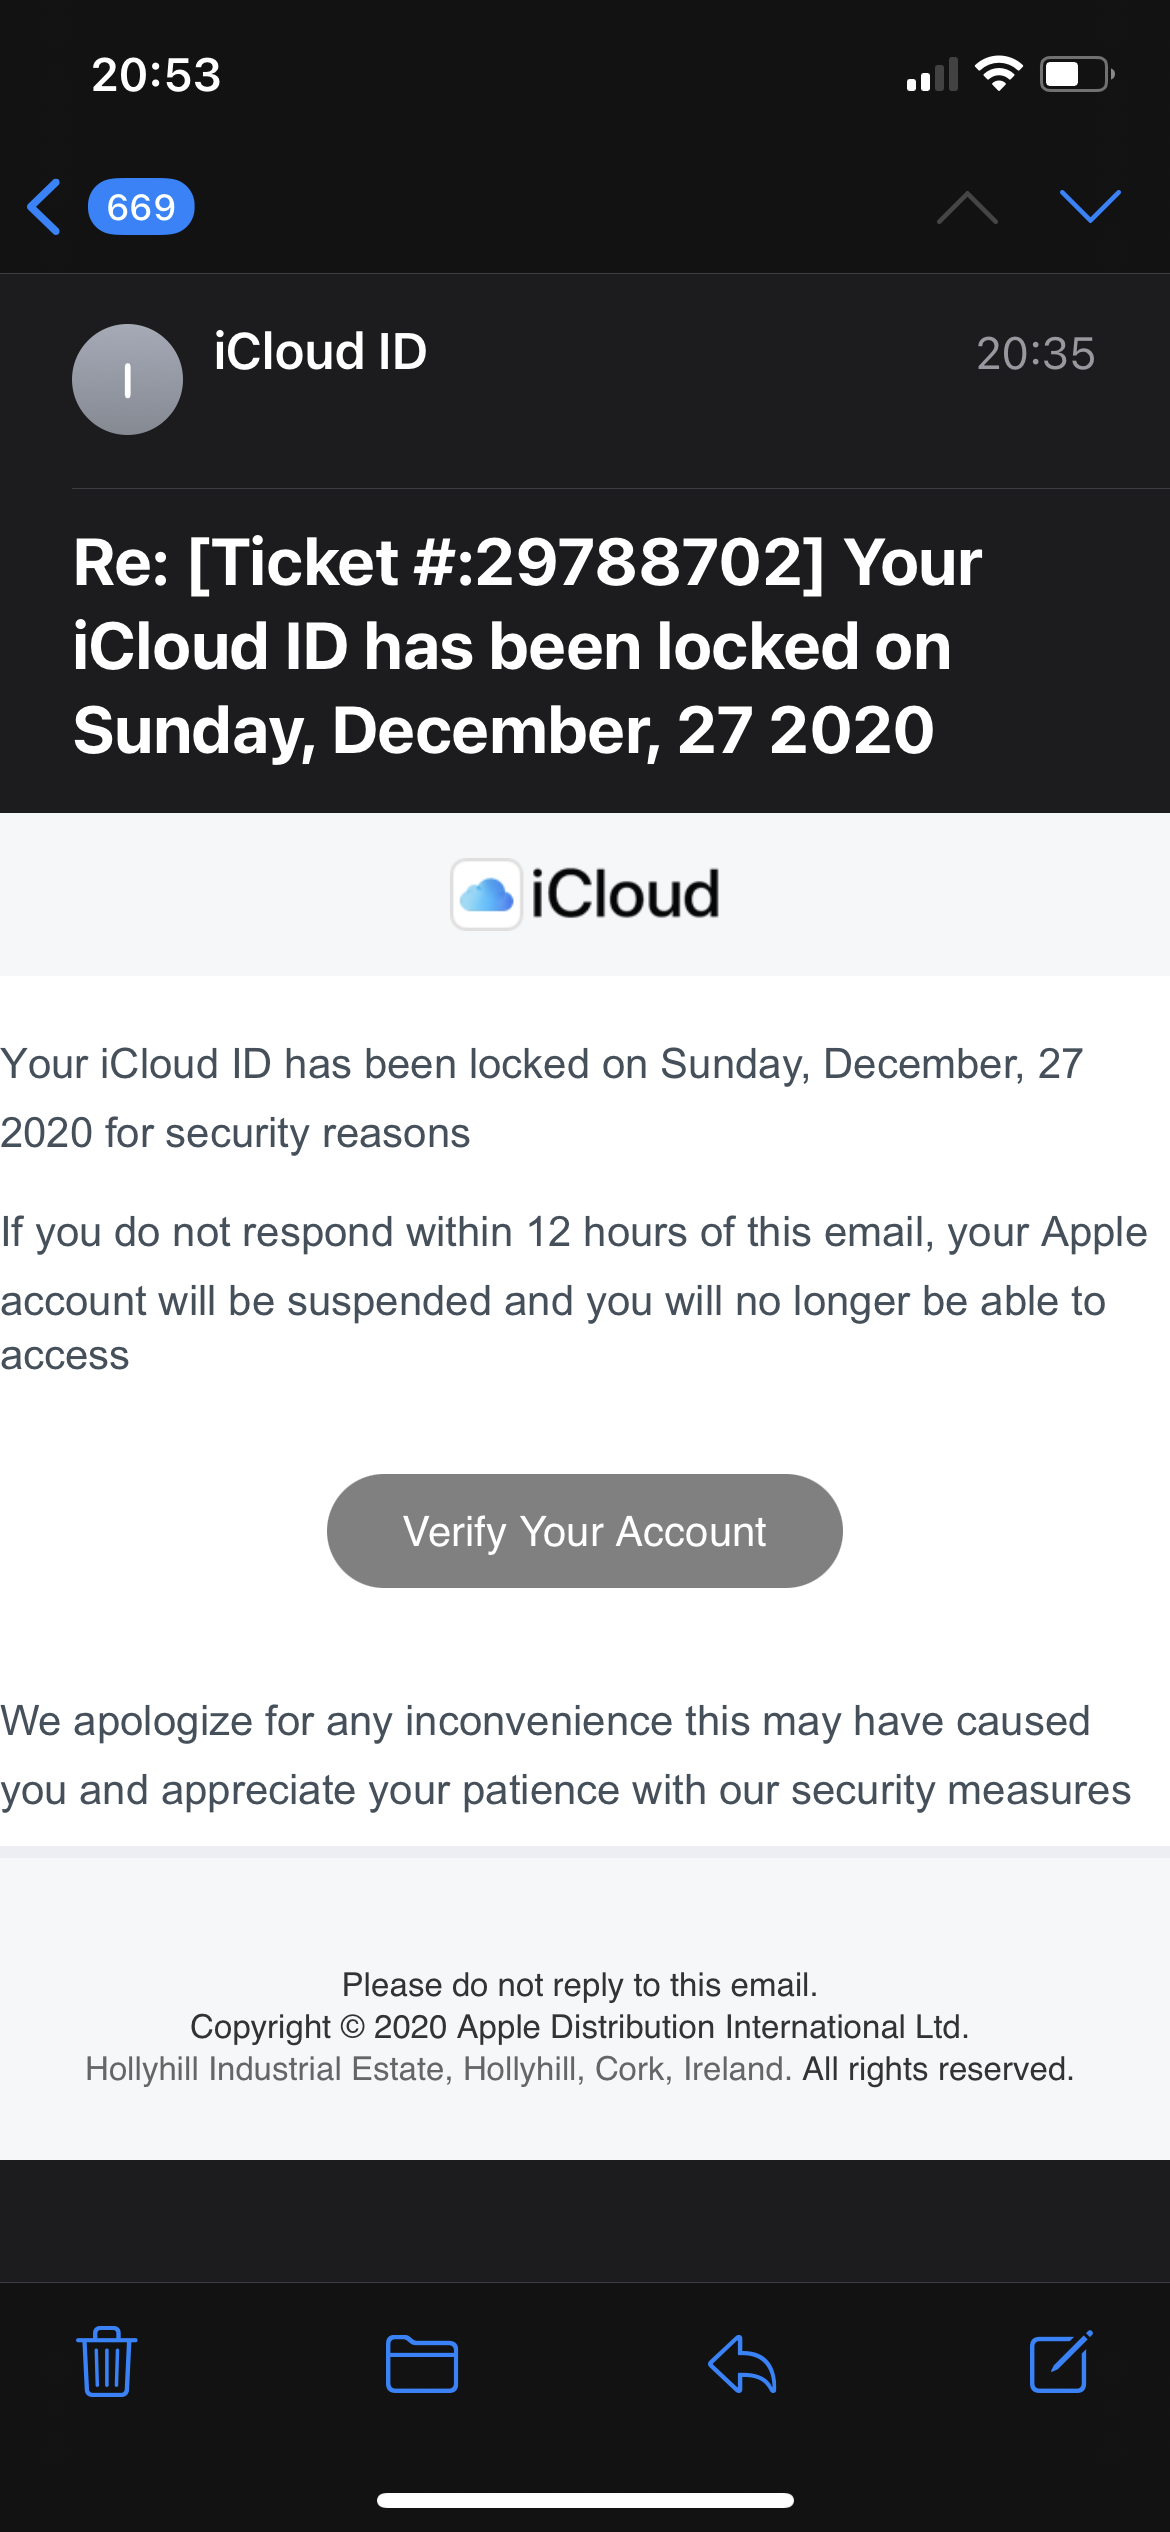Go to previous message with up chevron
The height and width of the screenshot is (2532, 1170).
966,207
